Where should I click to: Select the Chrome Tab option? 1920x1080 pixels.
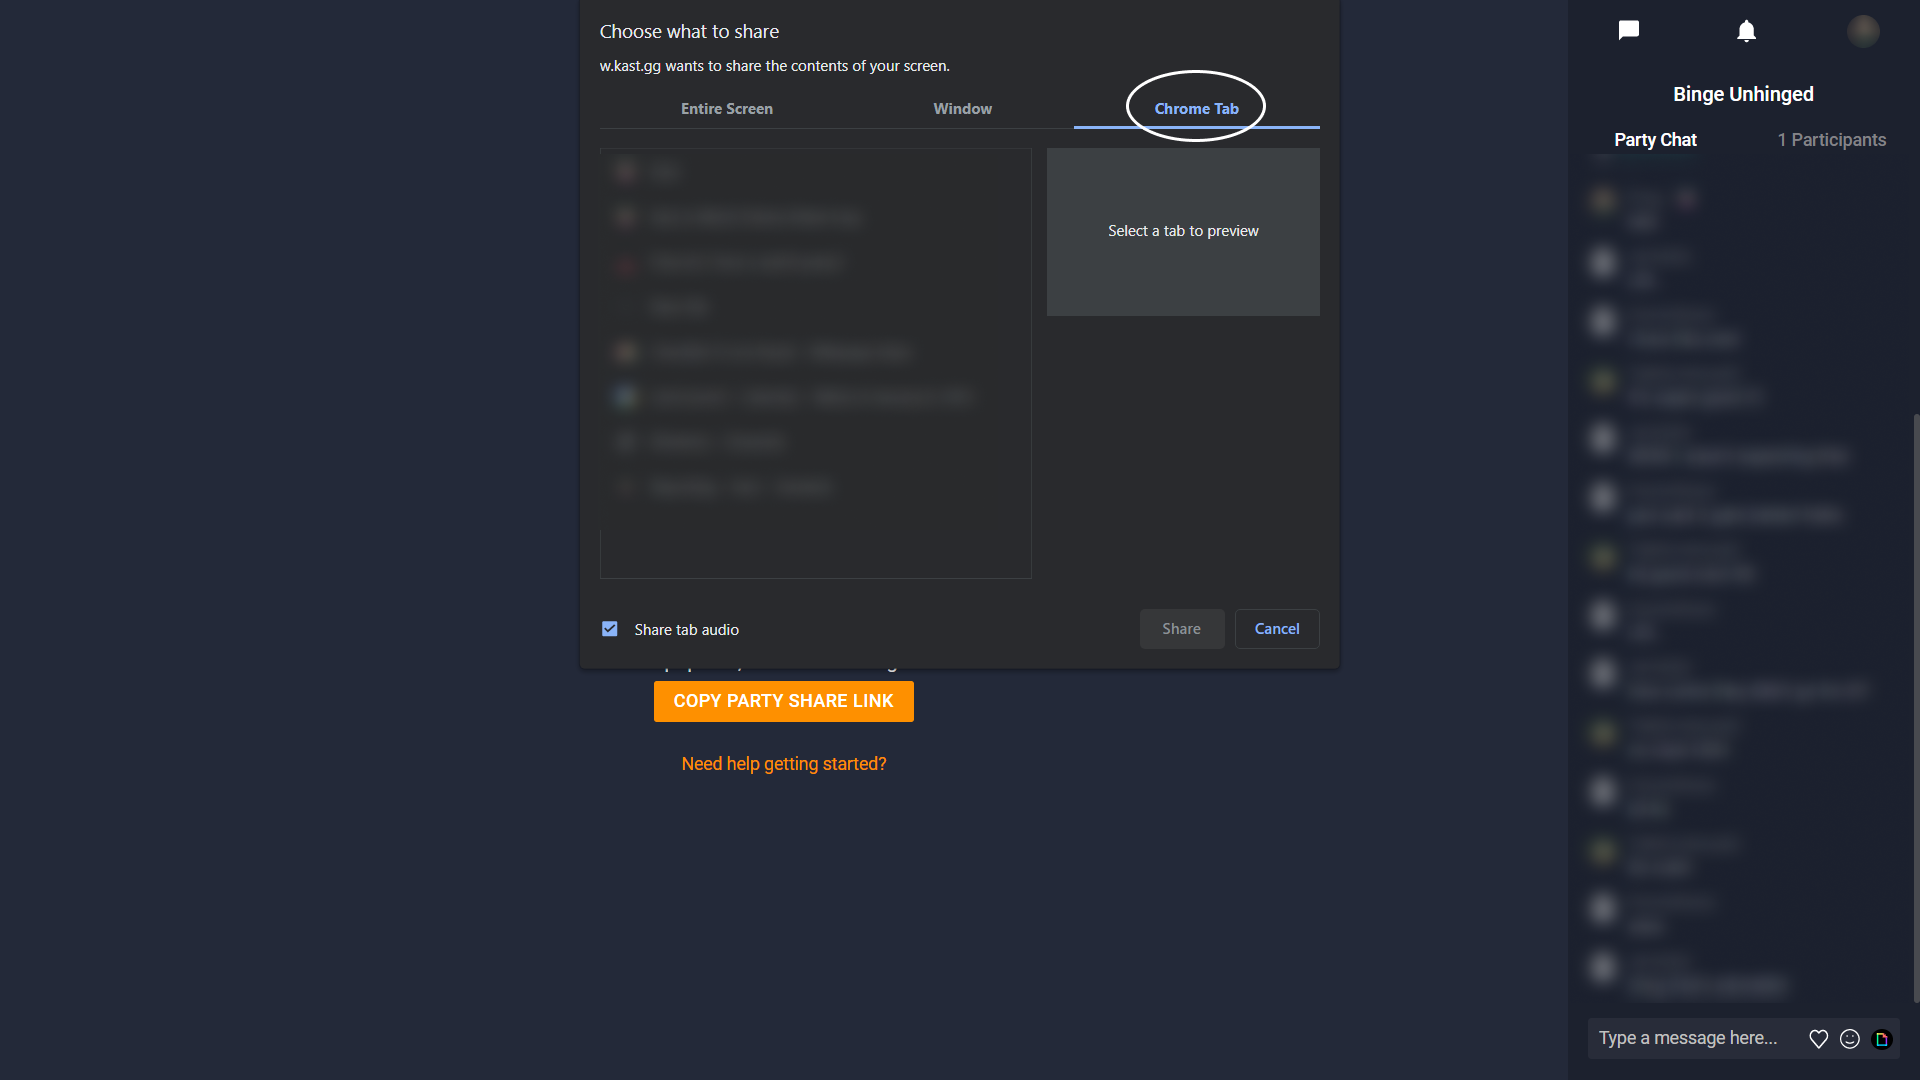[x=1196, y=108]
